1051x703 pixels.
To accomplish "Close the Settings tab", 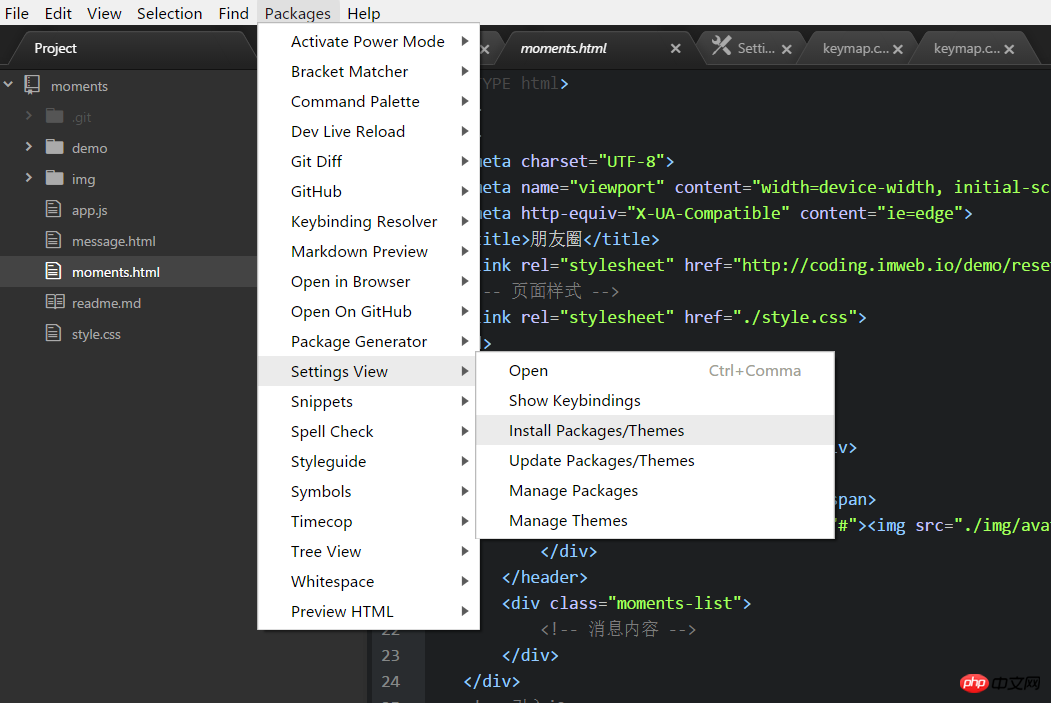I will (x=787, y=49).
